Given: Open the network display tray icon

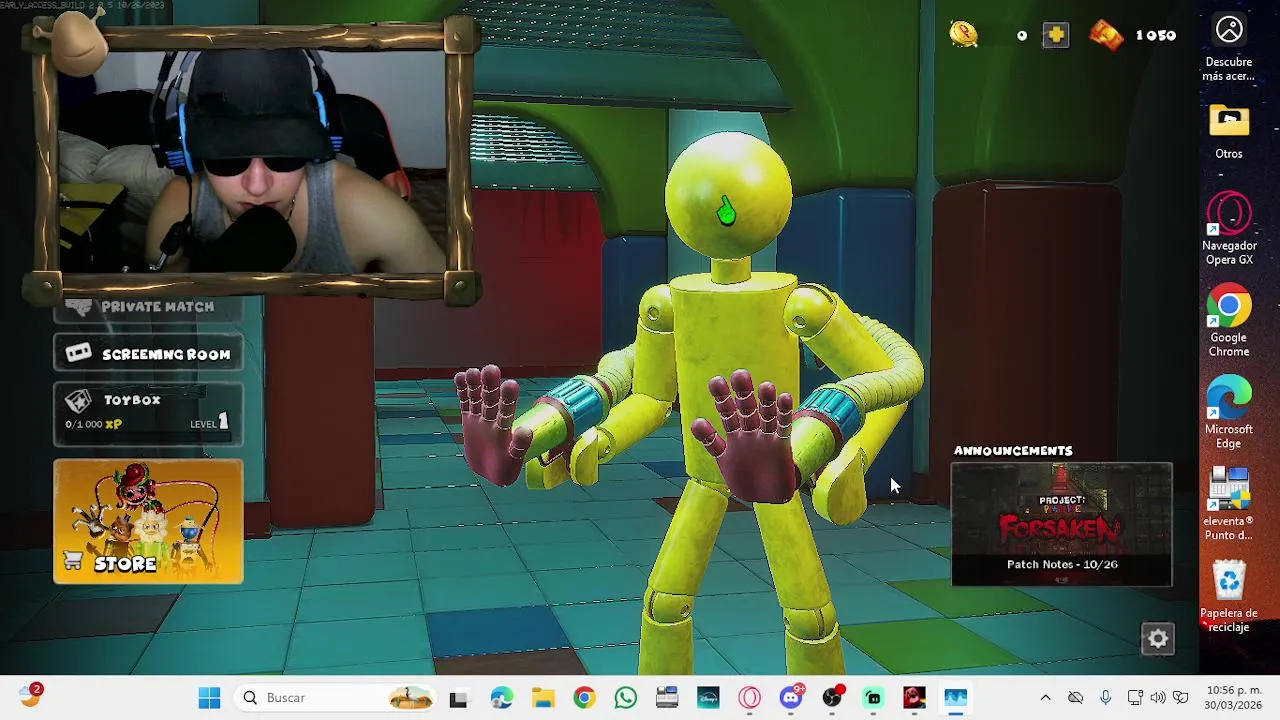Looking at the screenshot, I should [1135, 698].
